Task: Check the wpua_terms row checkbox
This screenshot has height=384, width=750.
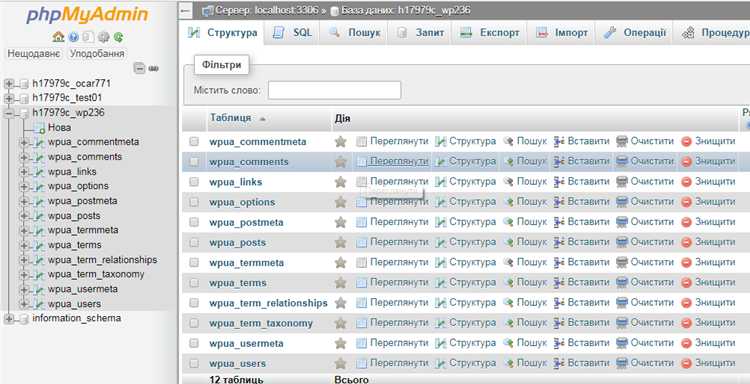Action: [x=194, y=283]
